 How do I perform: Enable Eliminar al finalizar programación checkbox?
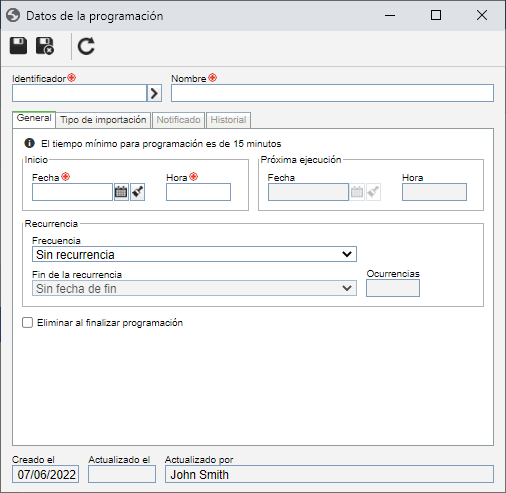pyautogui.click(x=27, y=323)
